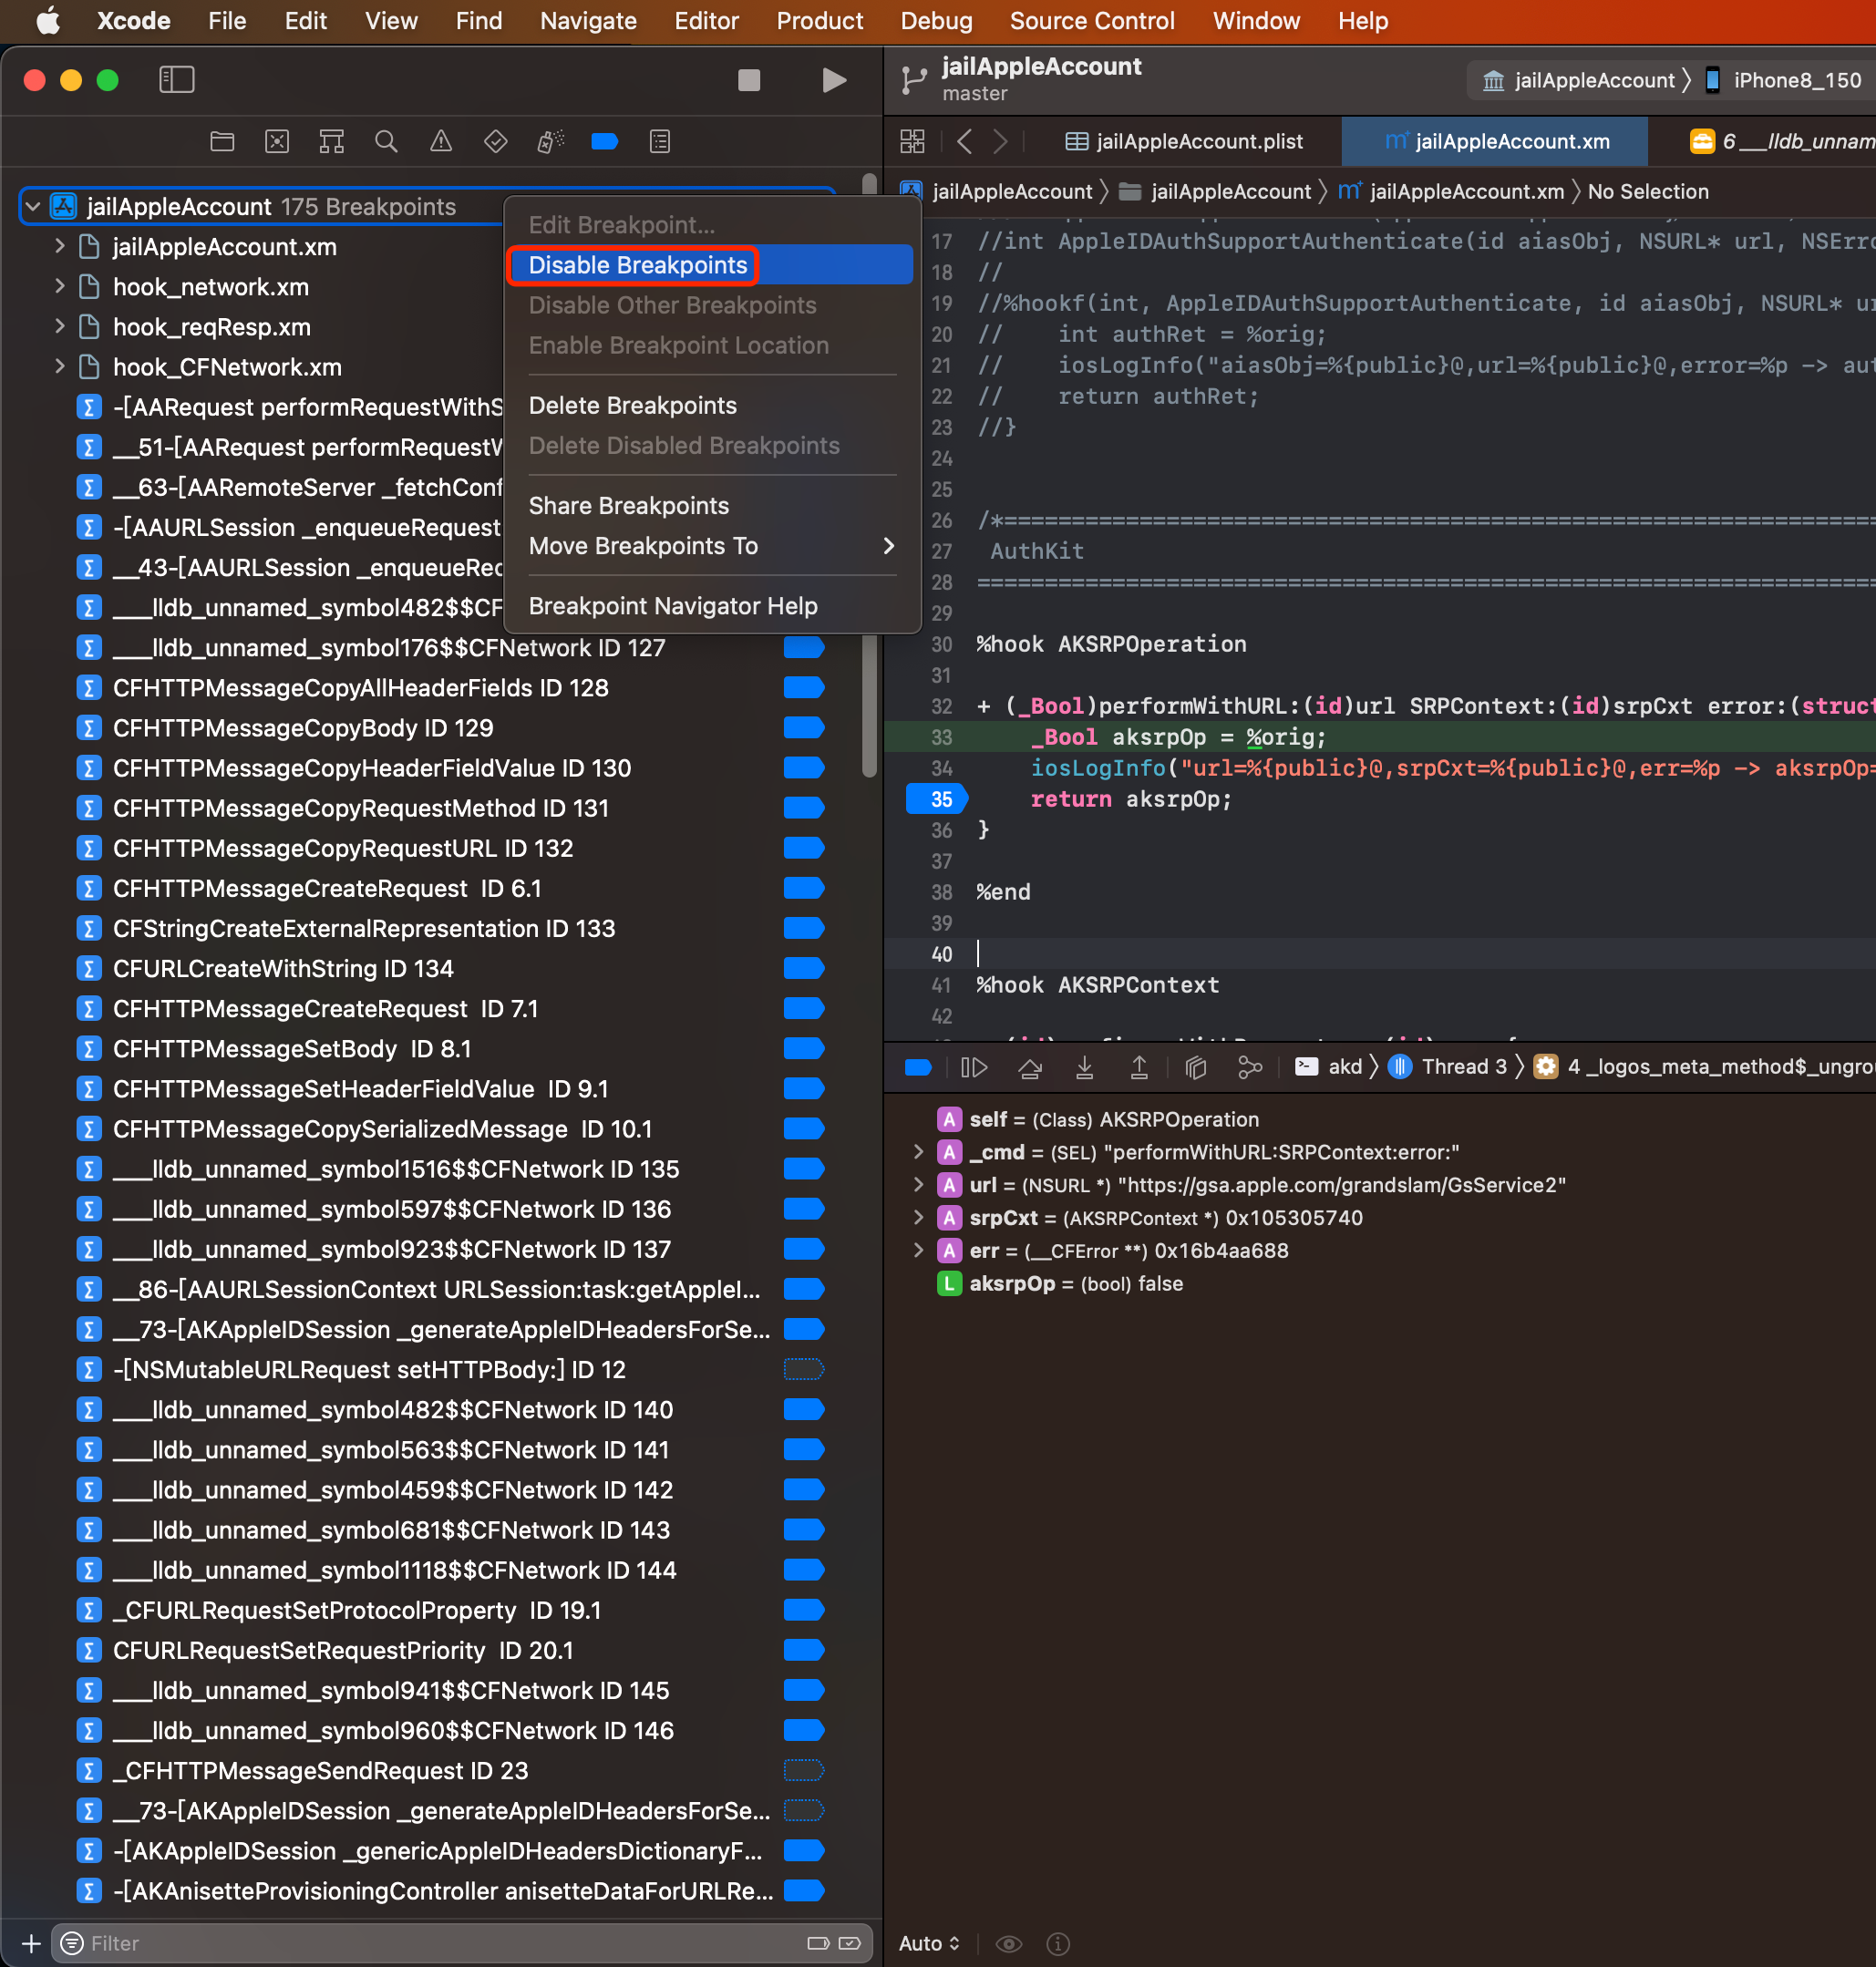Continue program execution in debug bar
The width and height of the screenshot is (1876, 1967).
point(974,1067)
